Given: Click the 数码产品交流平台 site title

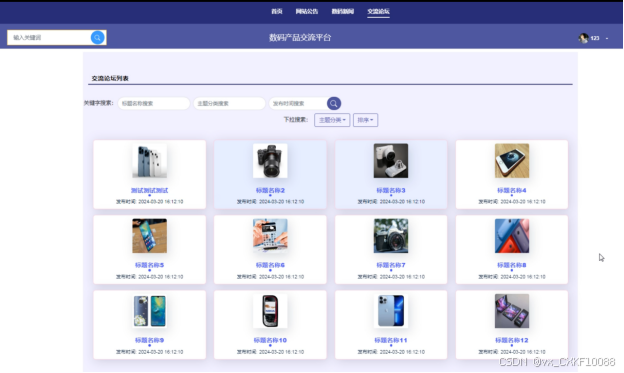Looking at the screenshot, I should [300, 37].
